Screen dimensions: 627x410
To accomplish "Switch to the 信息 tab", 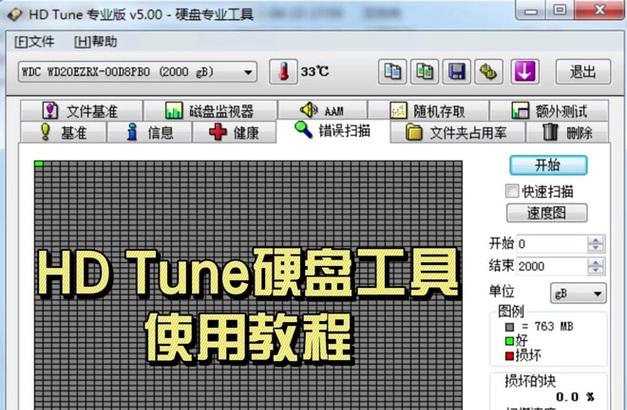I will pyautogui.click(x=150, y=132).
